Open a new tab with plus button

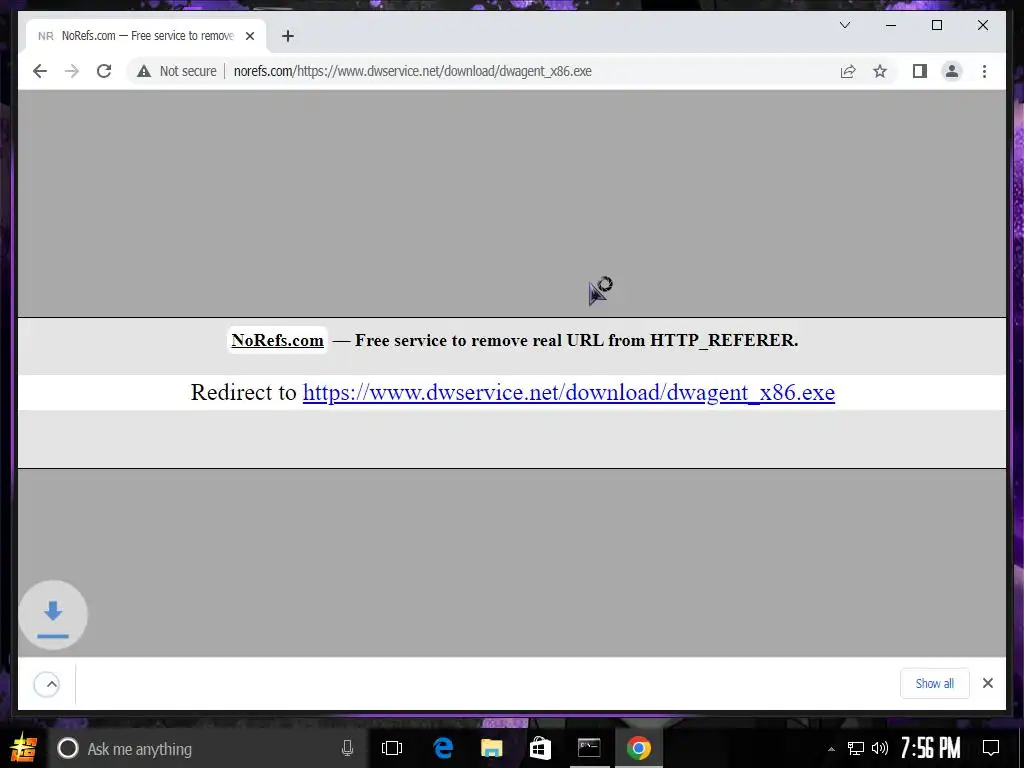[287, 36]
